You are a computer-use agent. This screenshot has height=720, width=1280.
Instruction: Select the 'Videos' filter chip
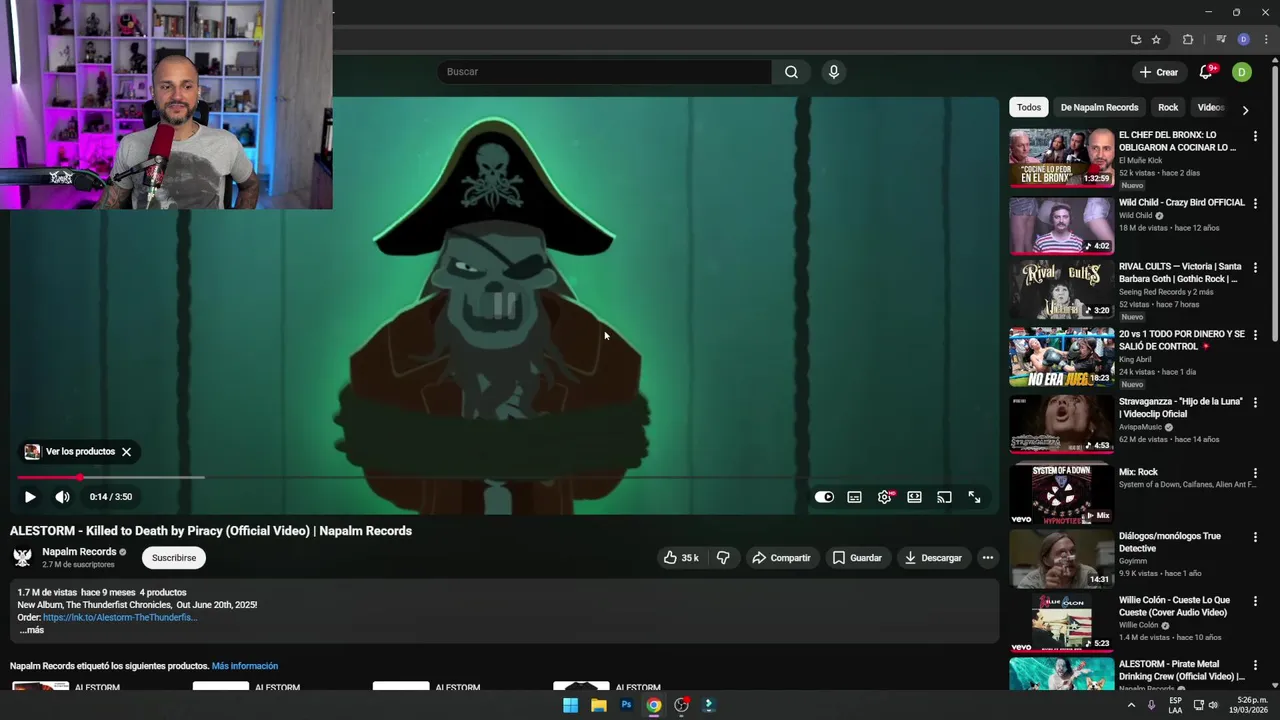[x=1210, y=107]
